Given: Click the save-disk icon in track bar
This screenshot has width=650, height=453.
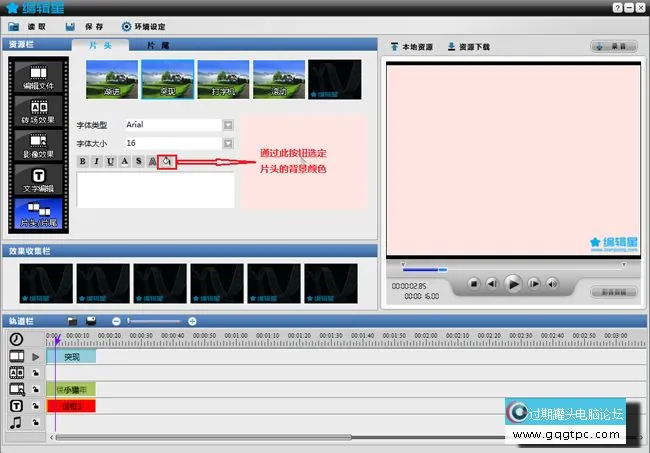Looking at the screenshot, I should 91,321.
